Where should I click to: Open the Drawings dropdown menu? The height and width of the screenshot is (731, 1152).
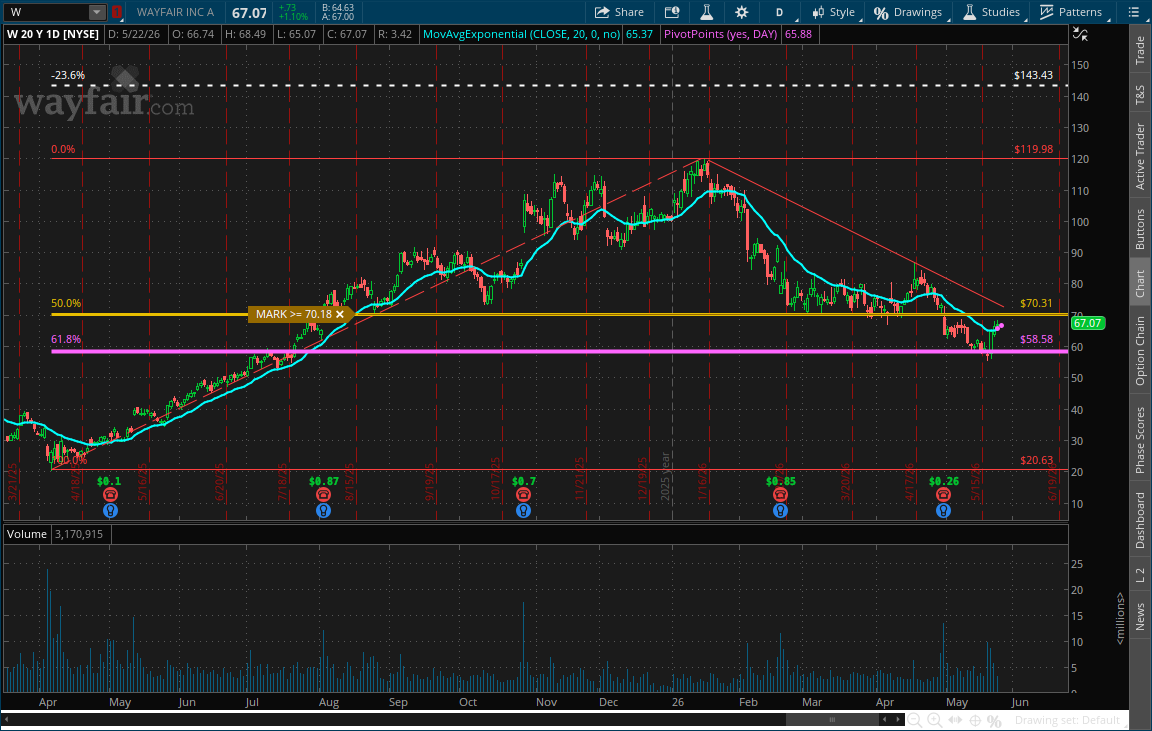point(908,12)
